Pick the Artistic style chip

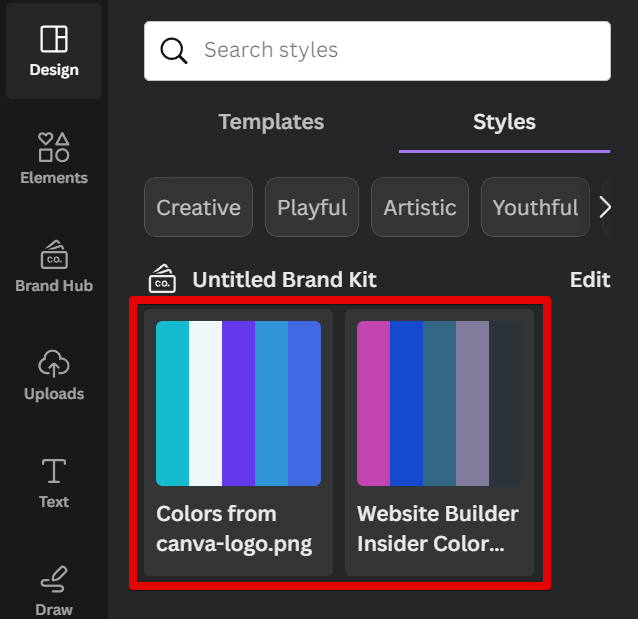tap(420, 208)
